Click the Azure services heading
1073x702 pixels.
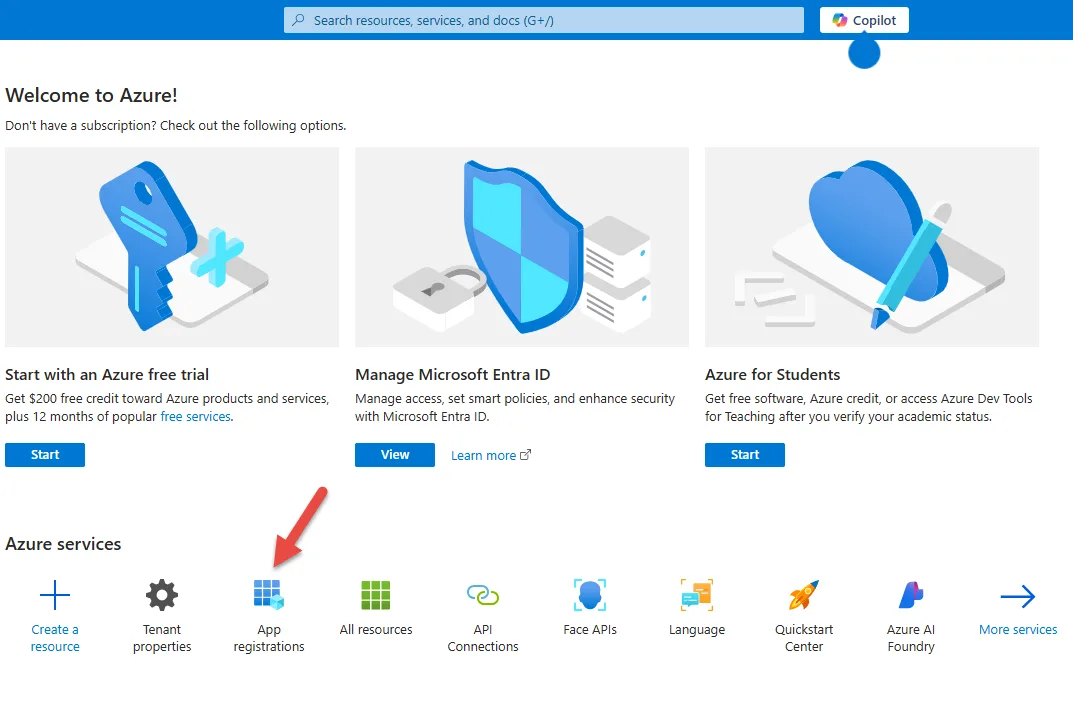point(63,544)
